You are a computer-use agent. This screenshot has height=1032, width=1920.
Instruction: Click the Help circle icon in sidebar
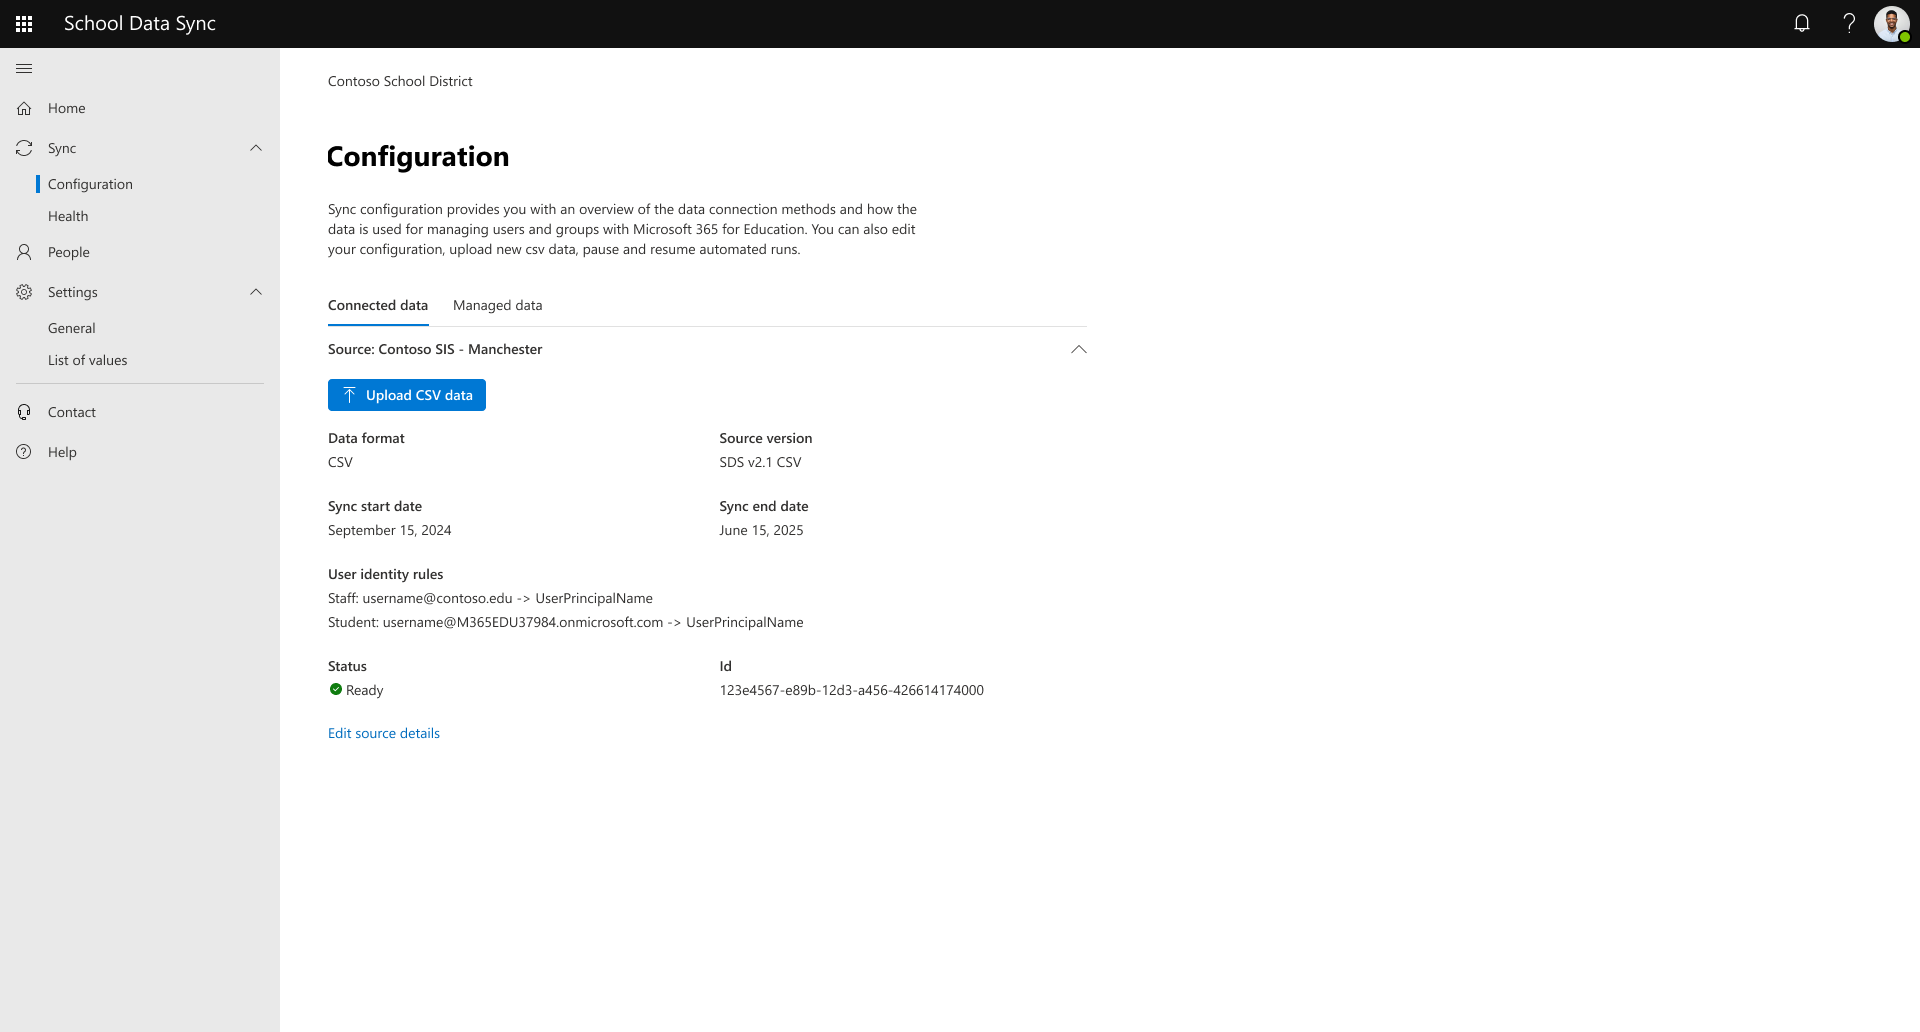coord(24,452)
